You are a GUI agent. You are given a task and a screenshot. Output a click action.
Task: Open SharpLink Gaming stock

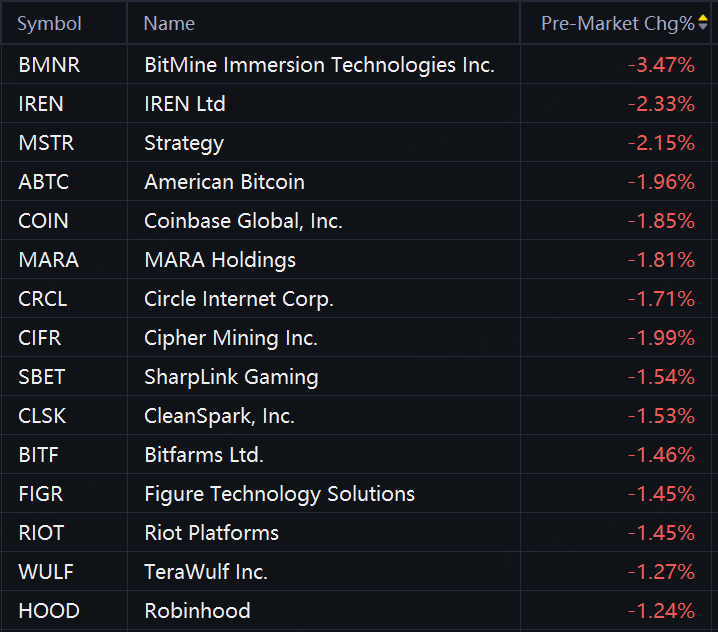(231, 377)
